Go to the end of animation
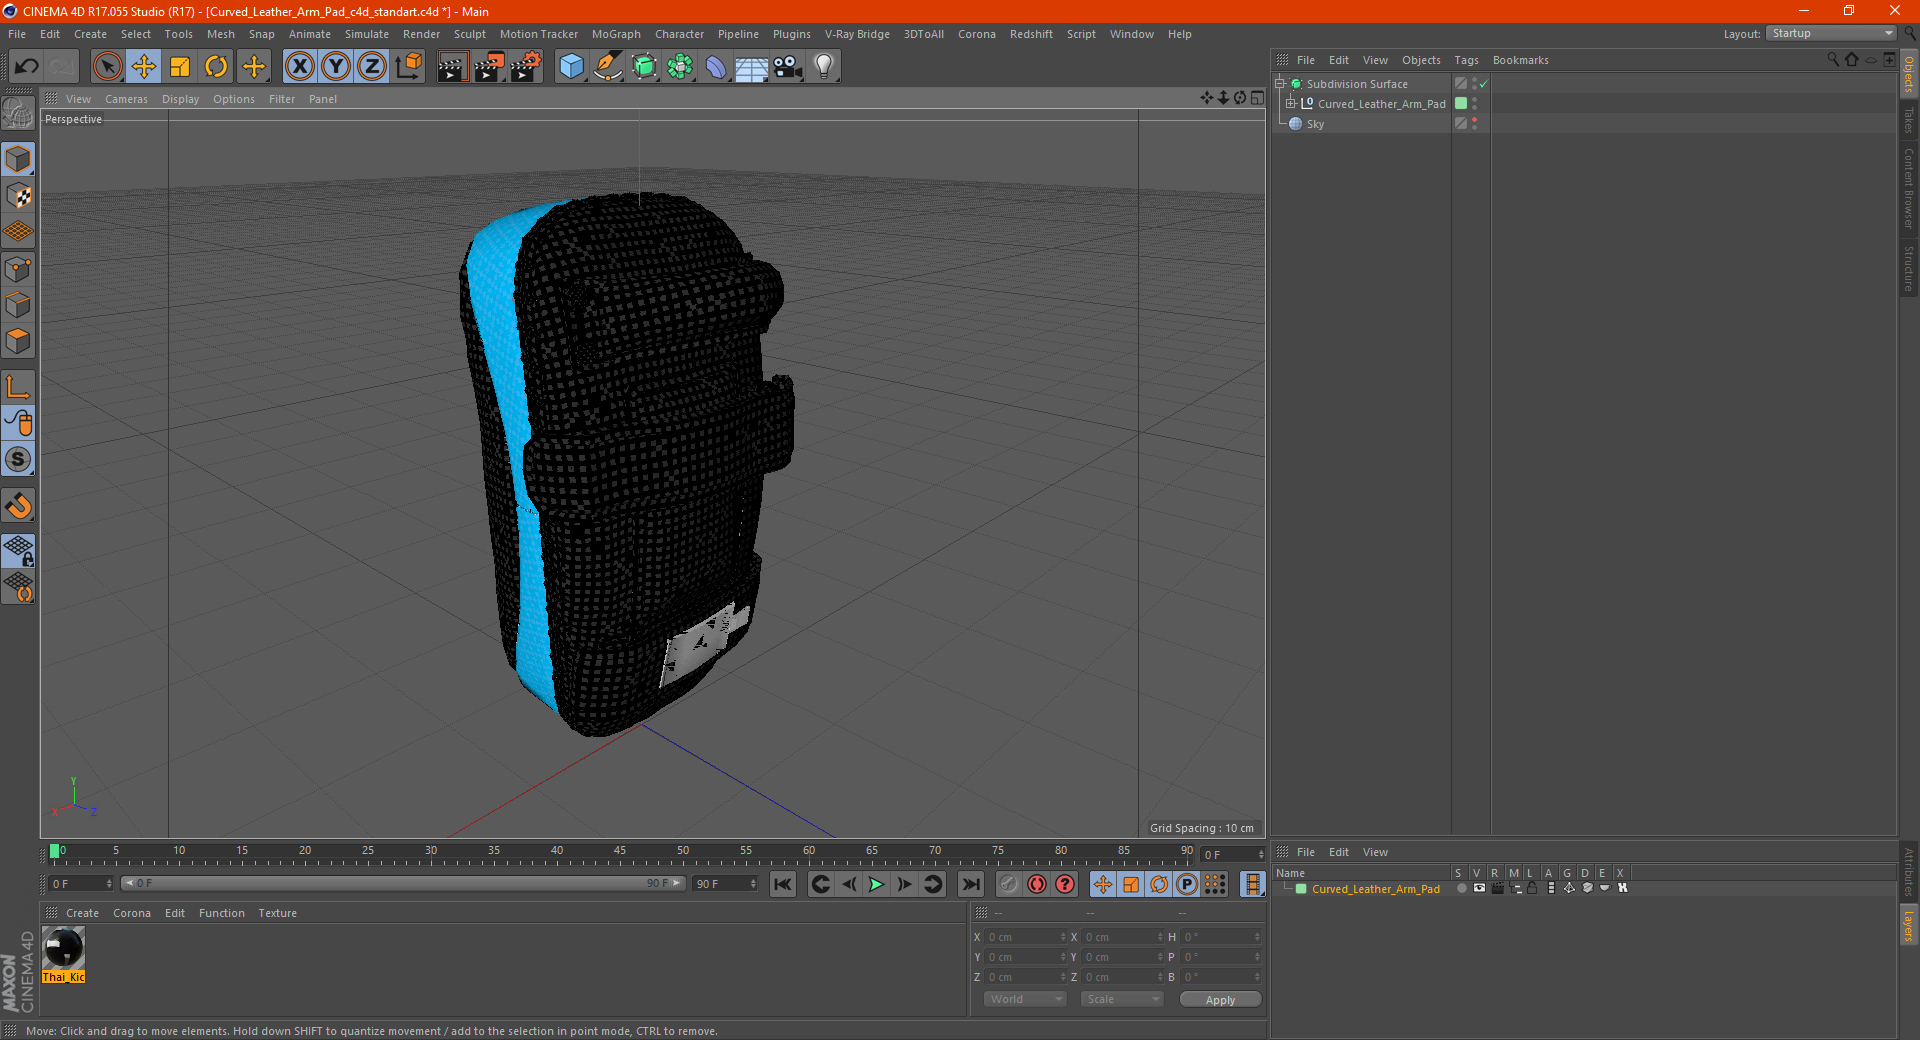Screen dimensions: 1920x1040 pyautogui.click(x=970, y=884)
